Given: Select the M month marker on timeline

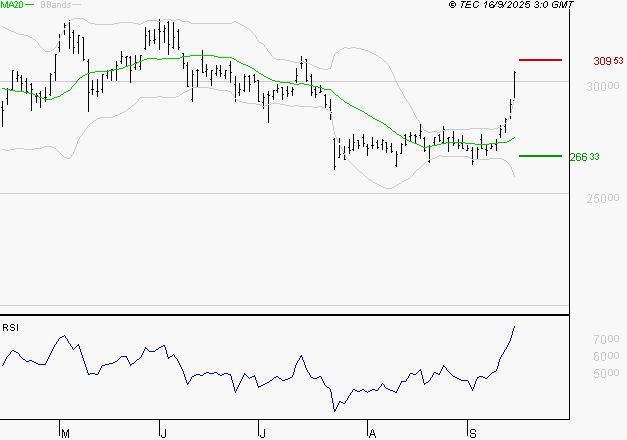Looking at the screenshot, I should pyautogui.click(x=65, y=433).
